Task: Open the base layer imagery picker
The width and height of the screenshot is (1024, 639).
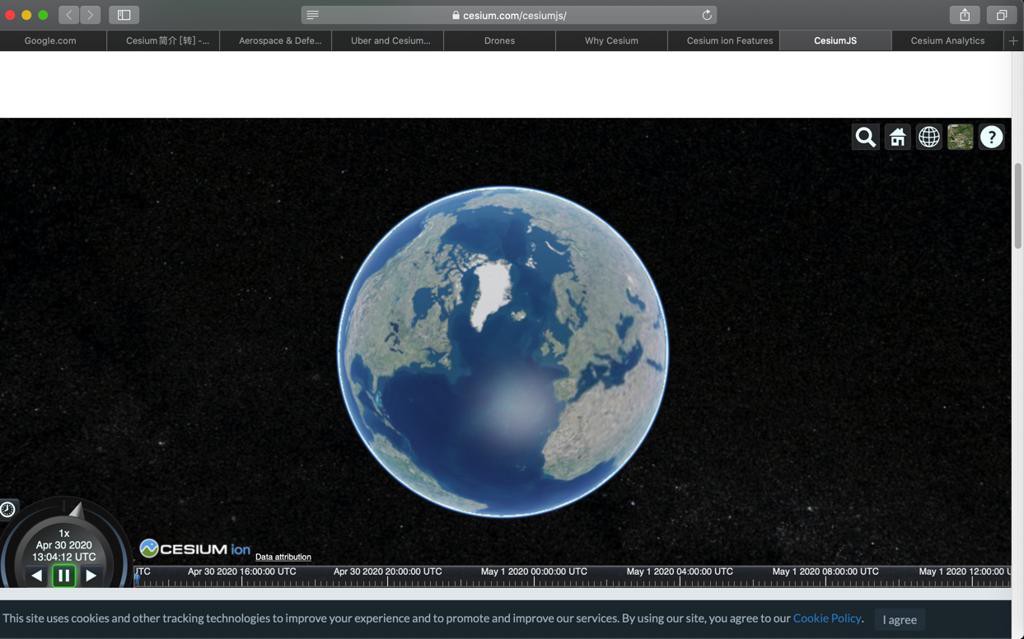Action: (x=960, y=137)
